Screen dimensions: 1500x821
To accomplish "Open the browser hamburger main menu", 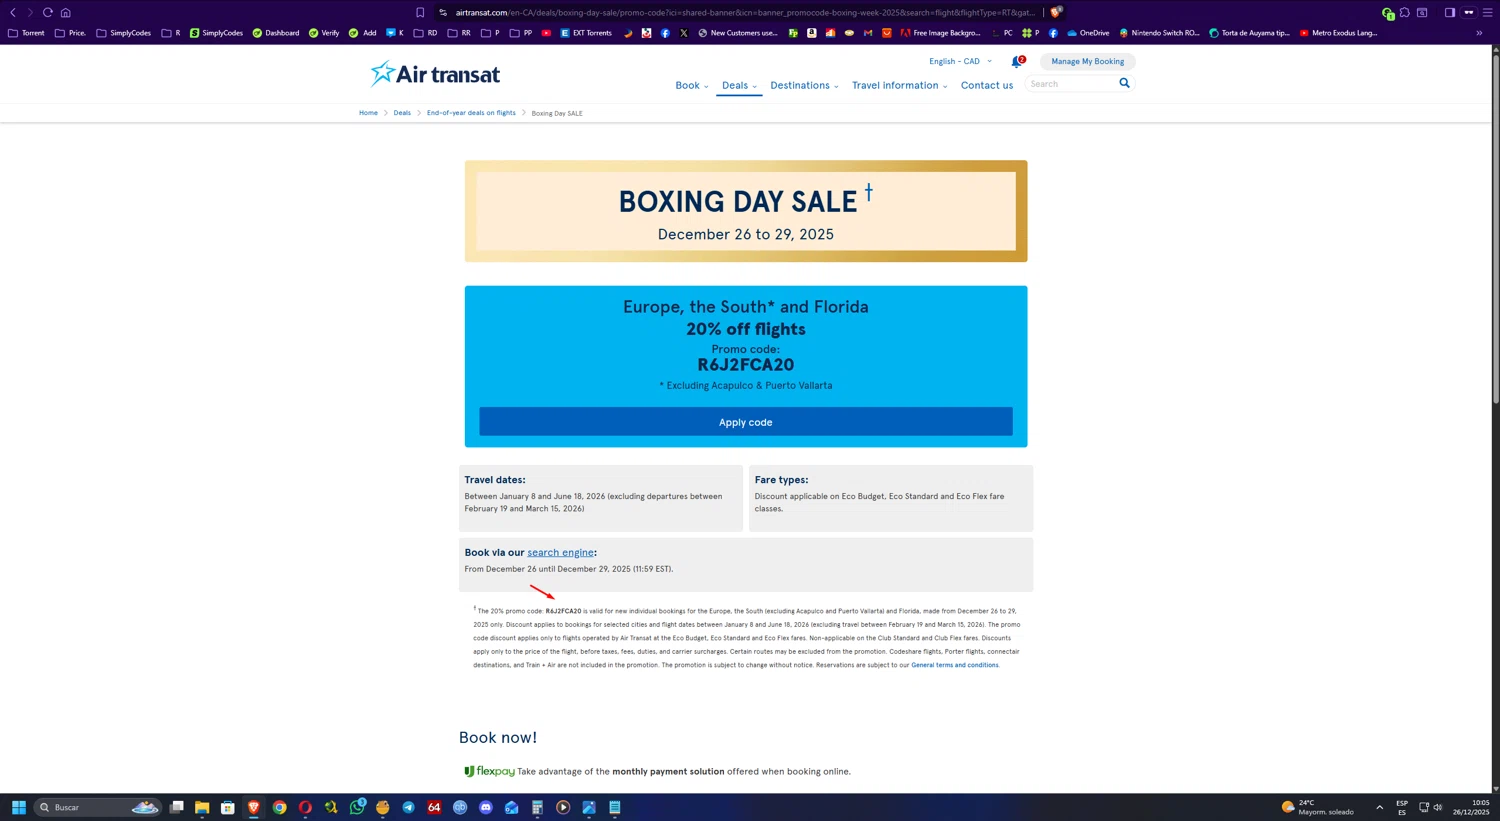I will pyautogui.click(x=1487, y=13).
